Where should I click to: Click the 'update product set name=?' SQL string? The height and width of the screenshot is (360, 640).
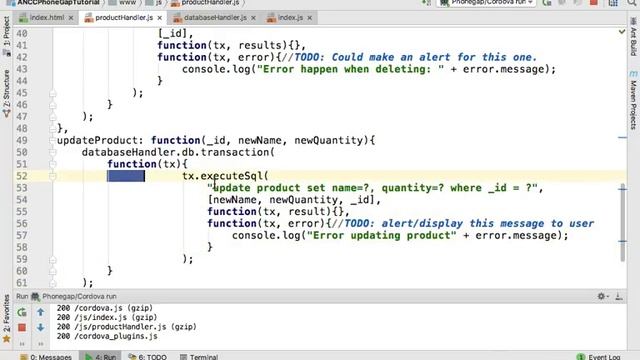point(375,188)
